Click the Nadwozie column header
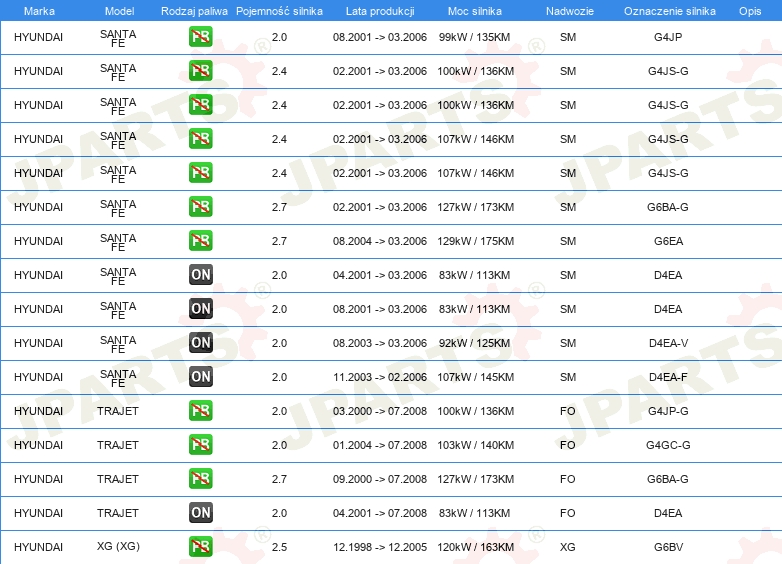Viewport: 782px width, 564px height. point(570,11)
